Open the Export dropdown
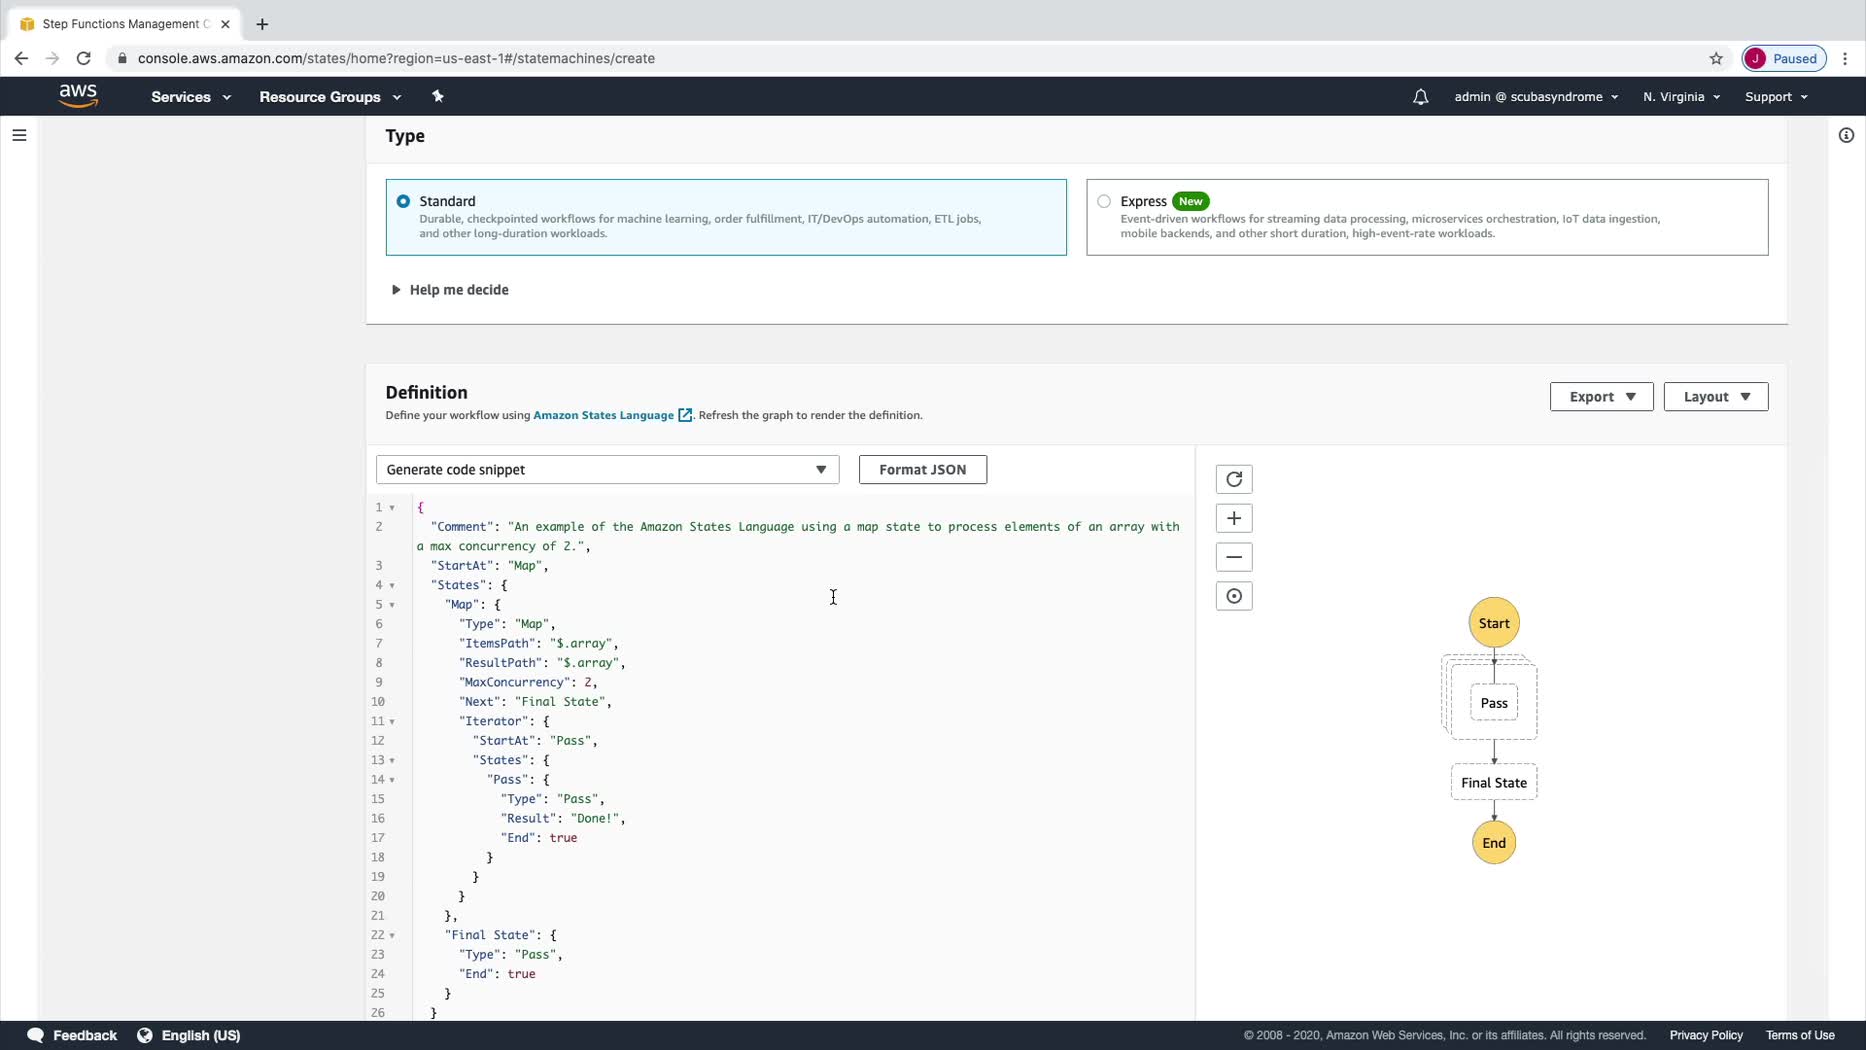Viewport: 1866px width, 1050px height. 1600,397
